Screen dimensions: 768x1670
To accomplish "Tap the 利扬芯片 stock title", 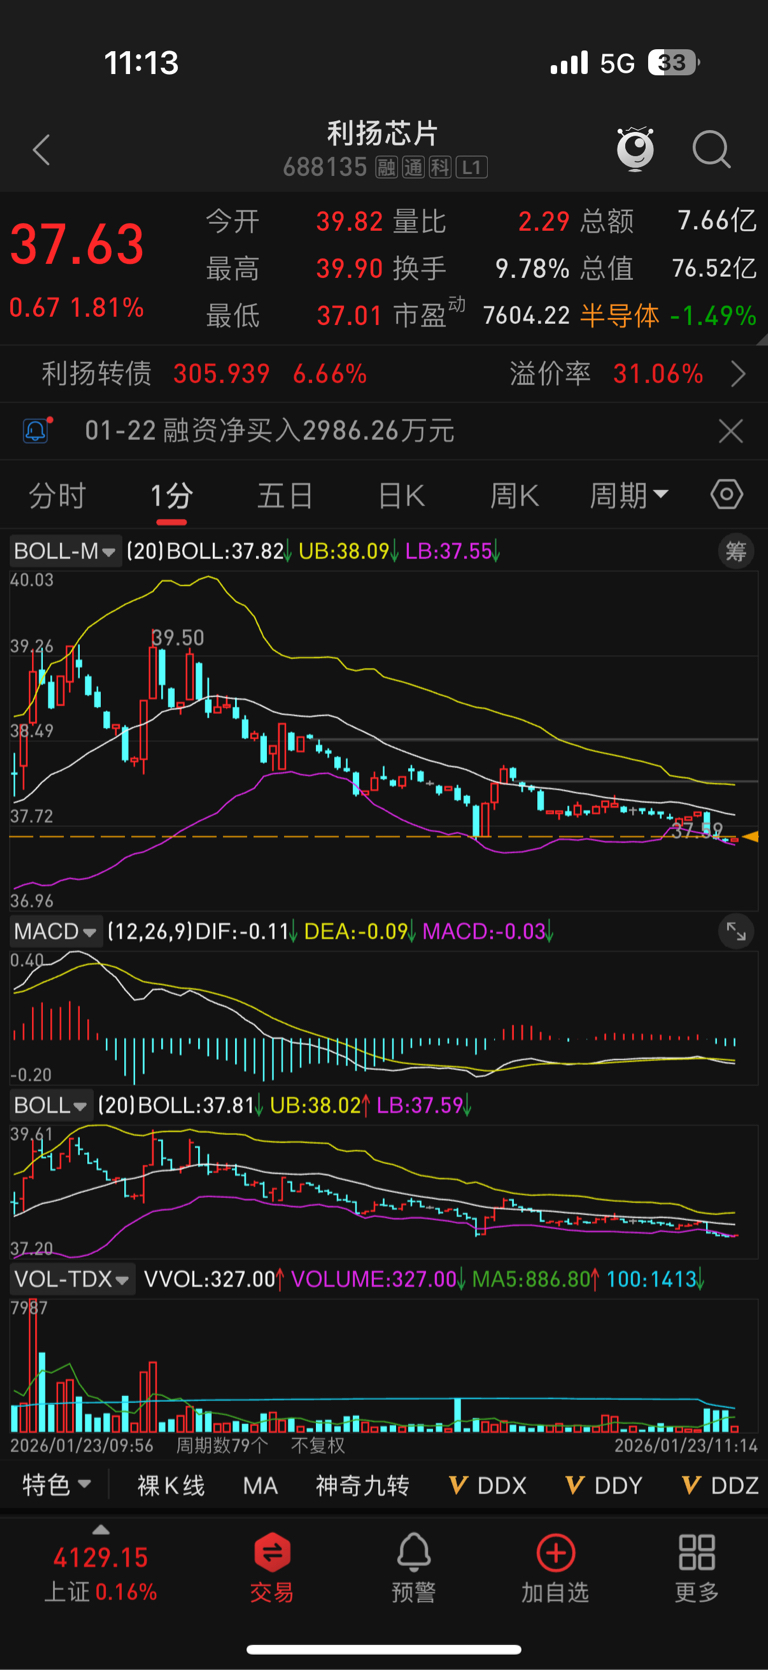I will 383,133.
